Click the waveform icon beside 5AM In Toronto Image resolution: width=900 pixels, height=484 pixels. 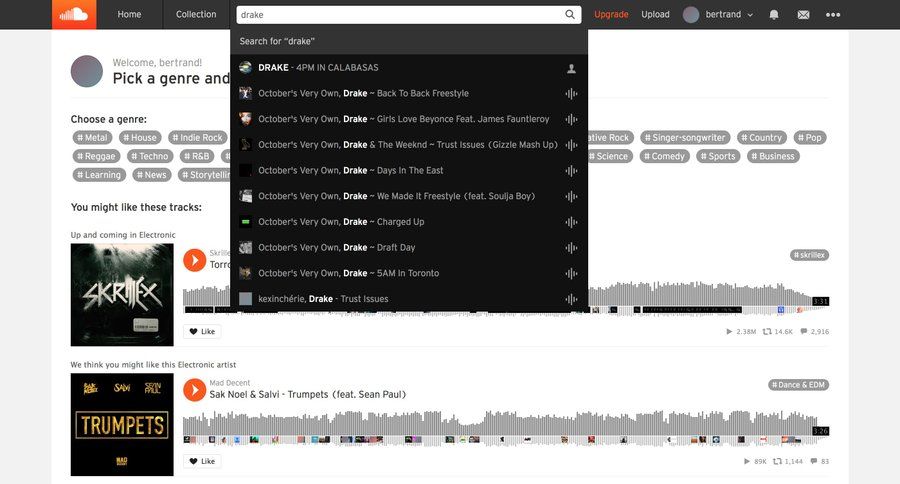click(571, 273)
